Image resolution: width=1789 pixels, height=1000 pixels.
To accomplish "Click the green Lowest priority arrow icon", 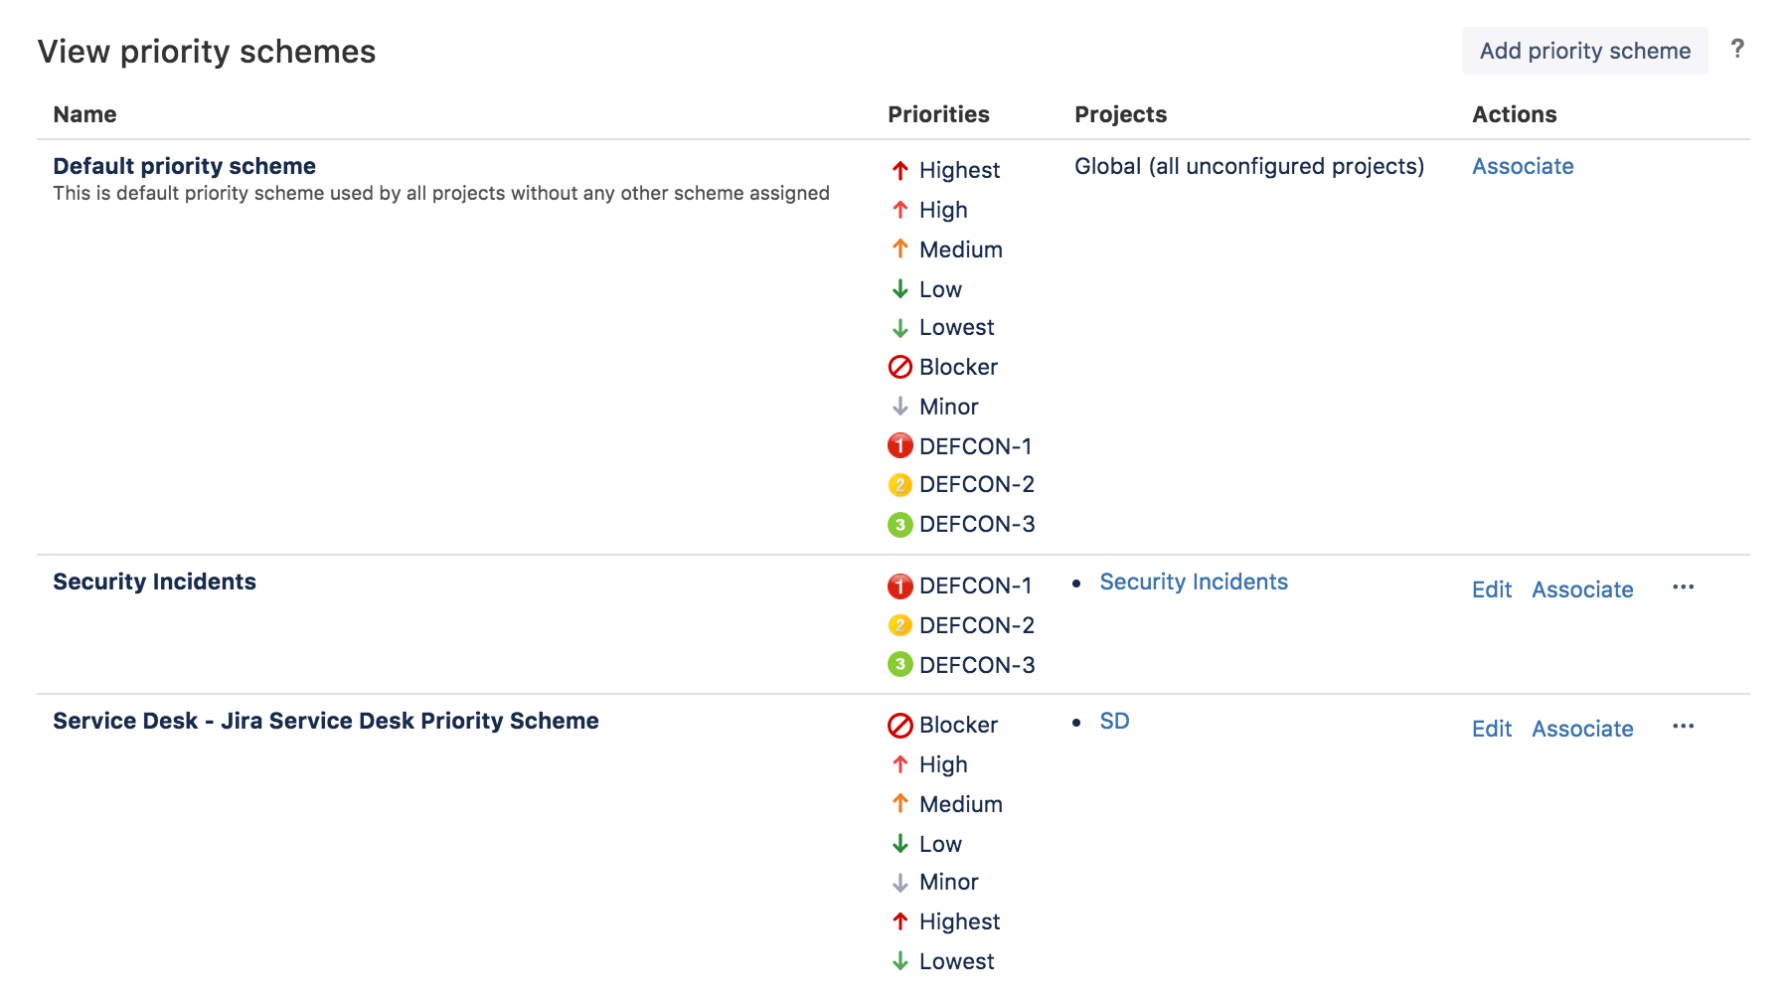I will click(x=899, y=327).
